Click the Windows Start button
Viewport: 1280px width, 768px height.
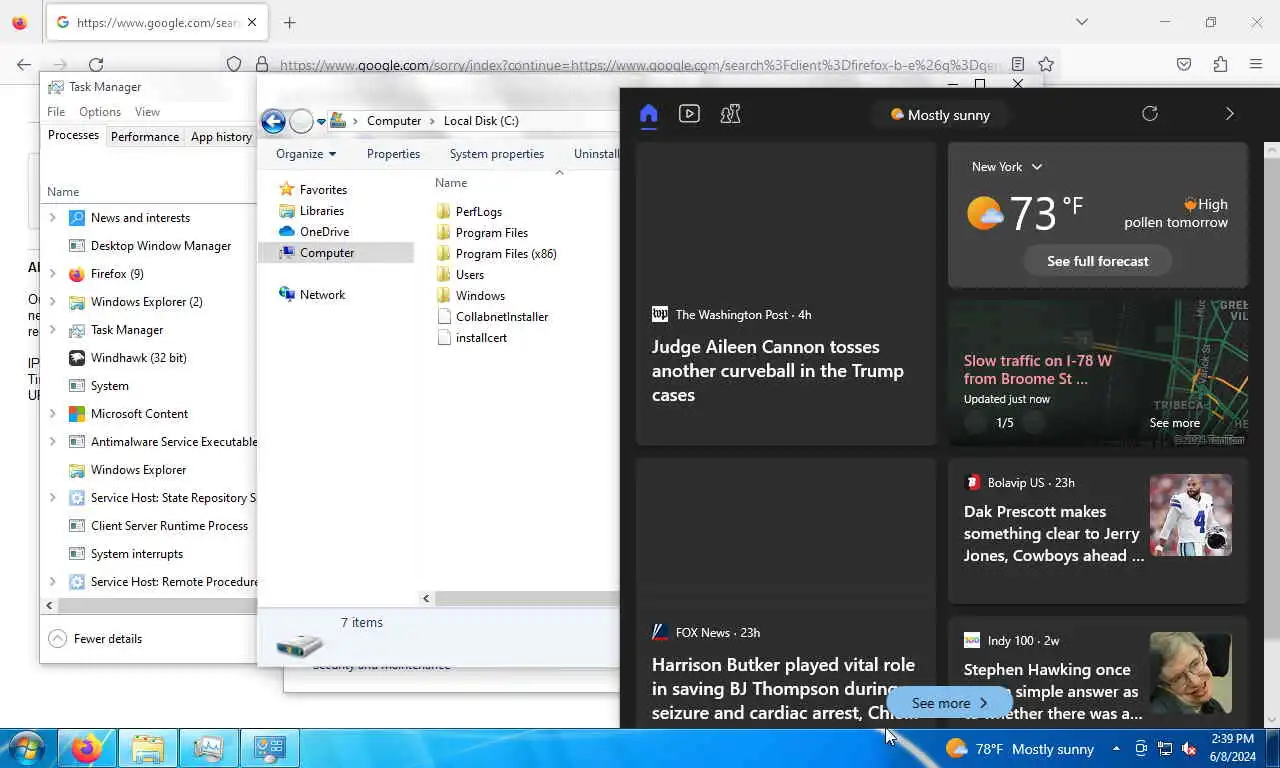point(27,748)
